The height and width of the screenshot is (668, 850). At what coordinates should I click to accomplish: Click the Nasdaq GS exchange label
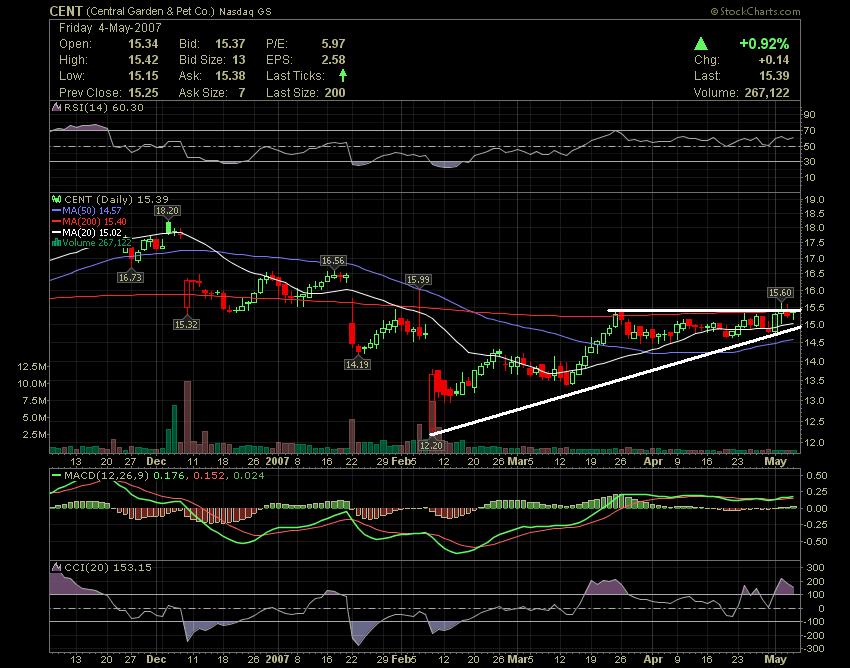point(245,11)
